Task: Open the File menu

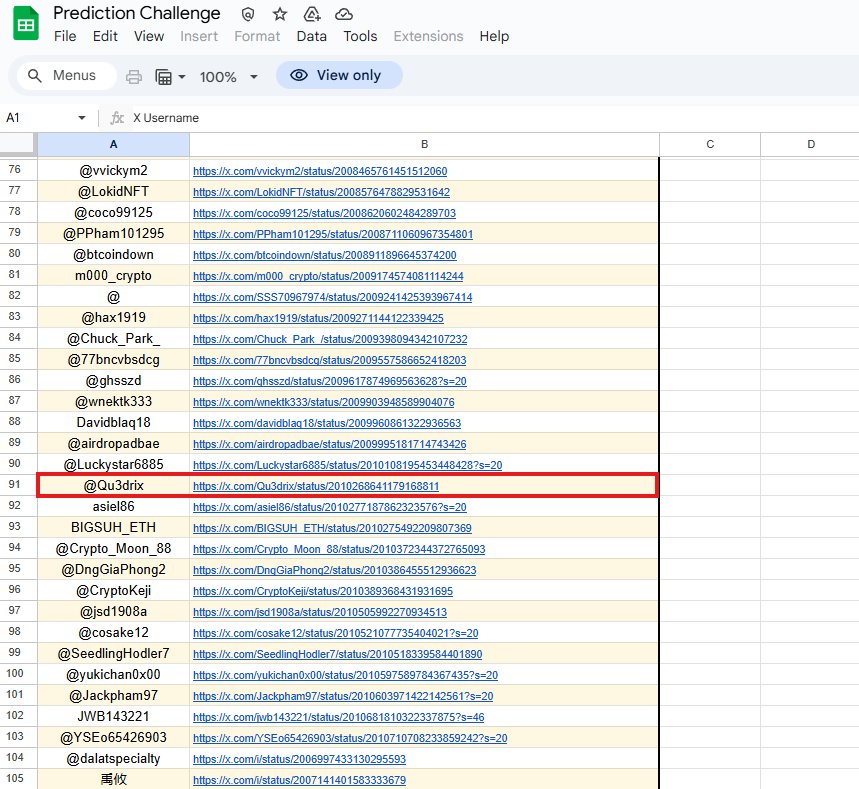Action: pos(65,36)
